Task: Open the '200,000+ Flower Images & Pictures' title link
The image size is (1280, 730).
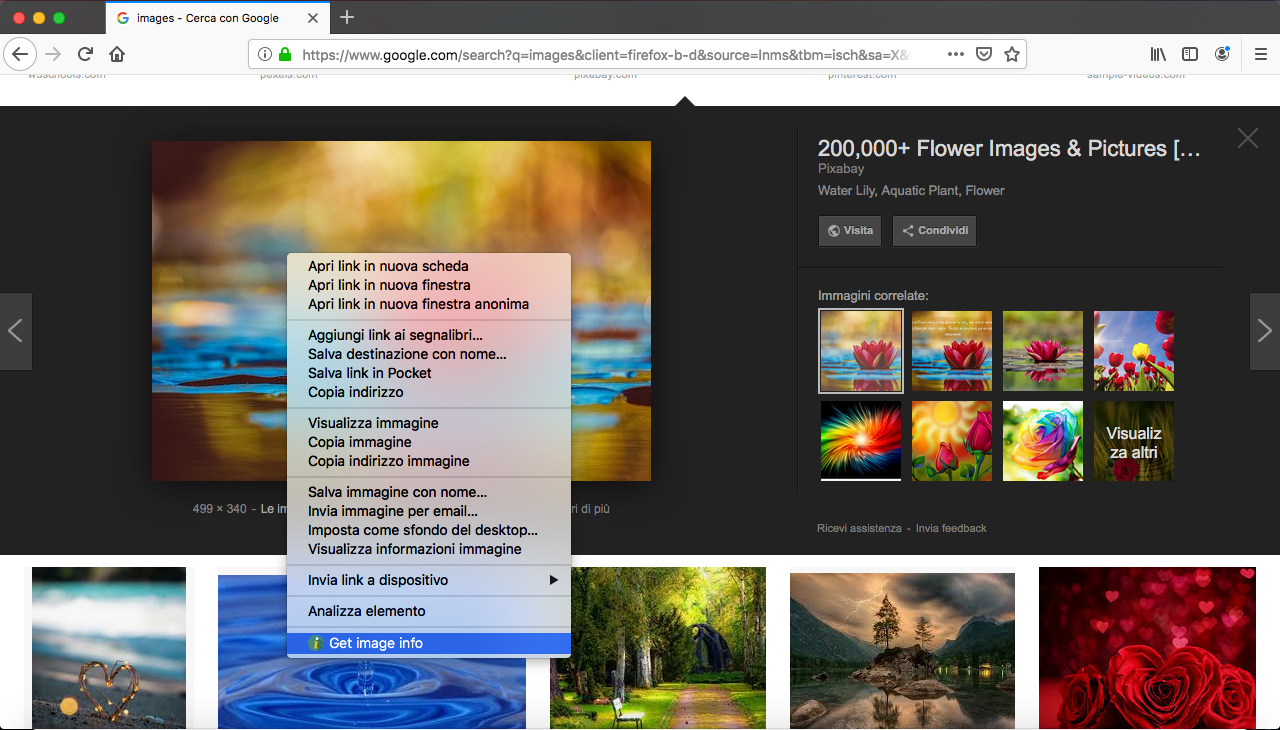Action: [x=1009, y=149]
